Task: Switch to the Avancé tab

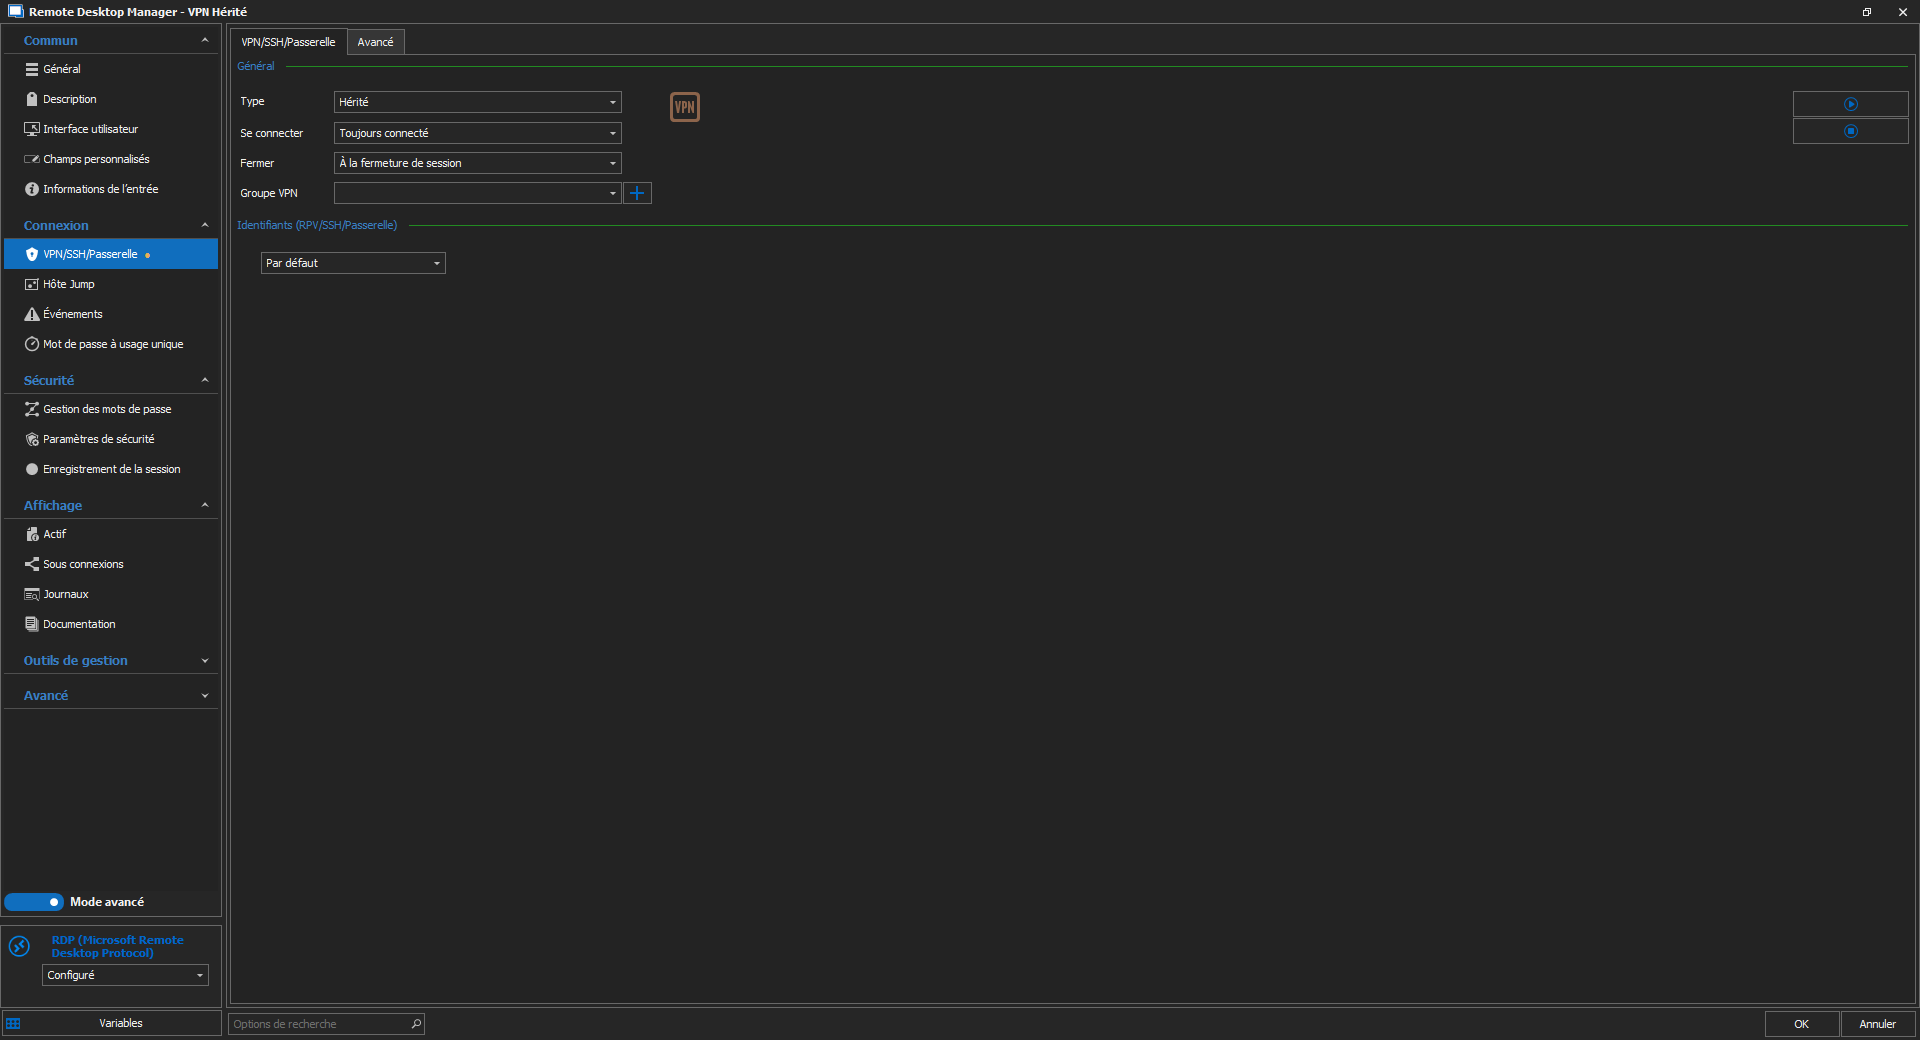Action: click(x=375, y=42)
